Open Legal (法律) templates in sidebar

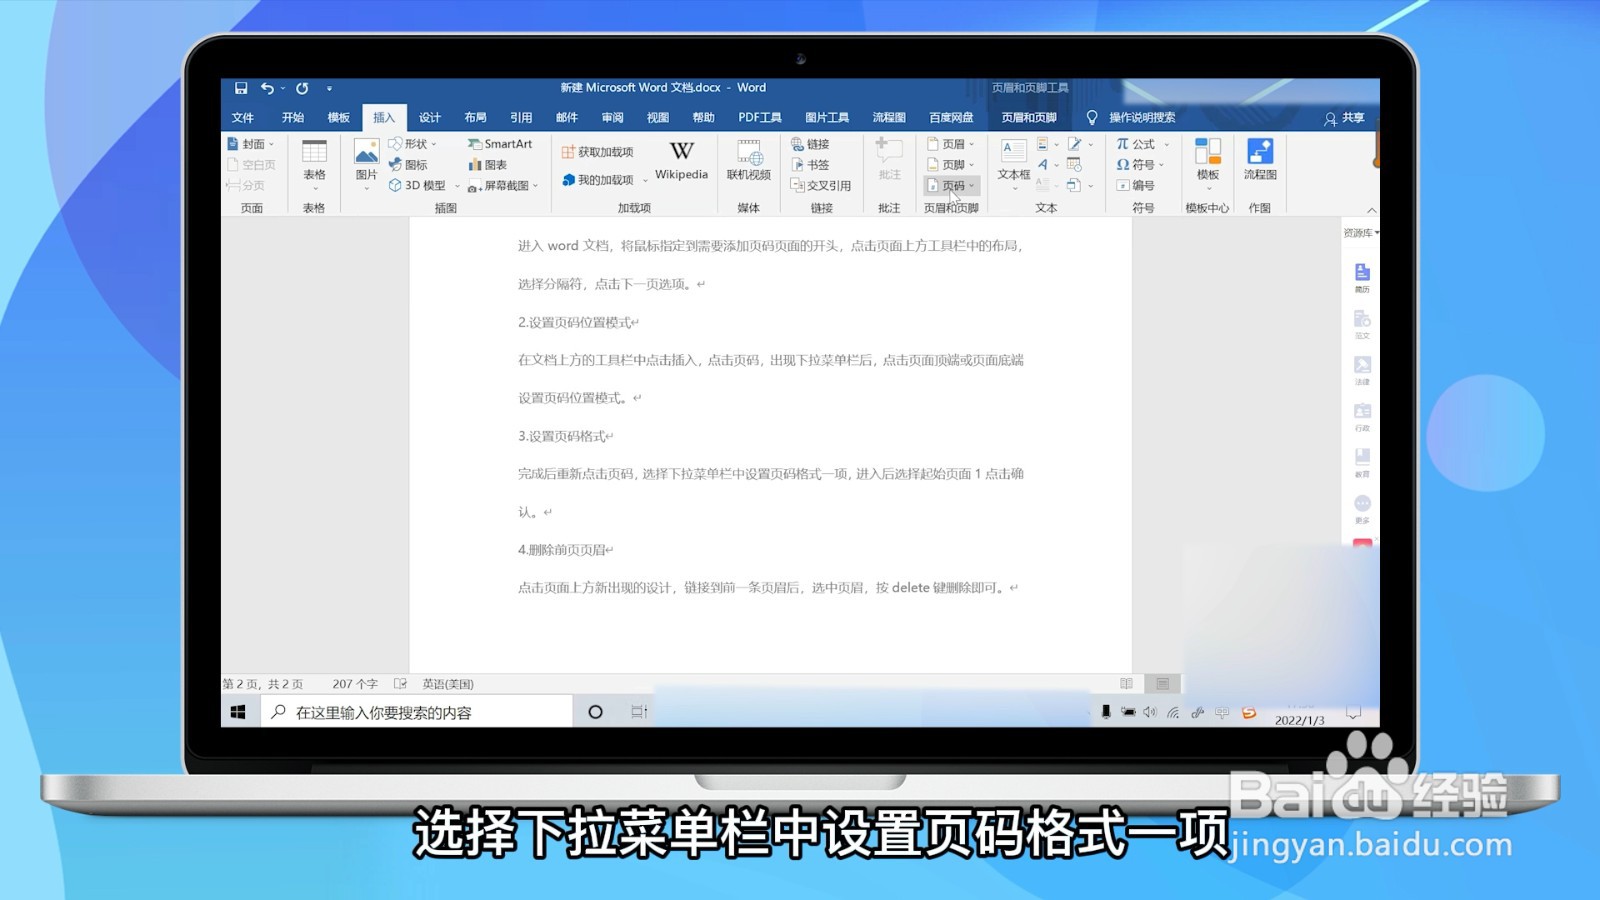[x=1362, y=370]
